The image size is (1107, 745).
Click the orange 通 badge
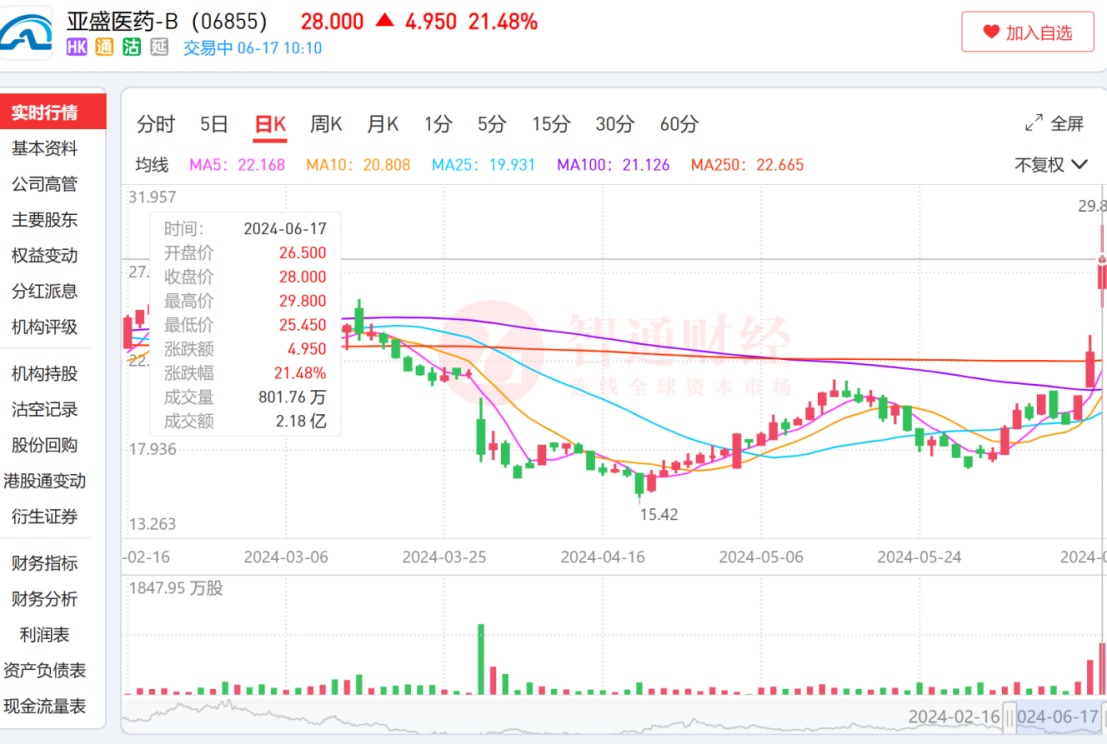pos(104,47)
